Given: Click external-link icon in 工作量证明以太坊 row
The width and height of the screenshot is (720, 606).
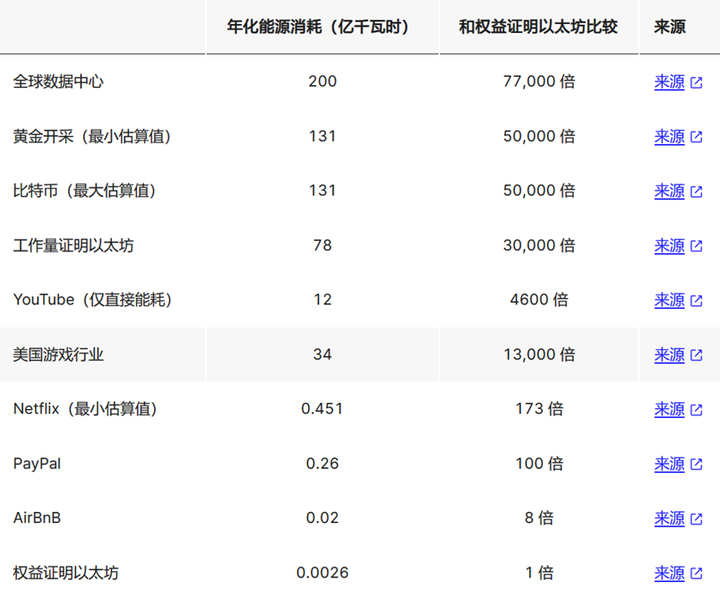Looking at the screenshot, I should pos(697,247).
